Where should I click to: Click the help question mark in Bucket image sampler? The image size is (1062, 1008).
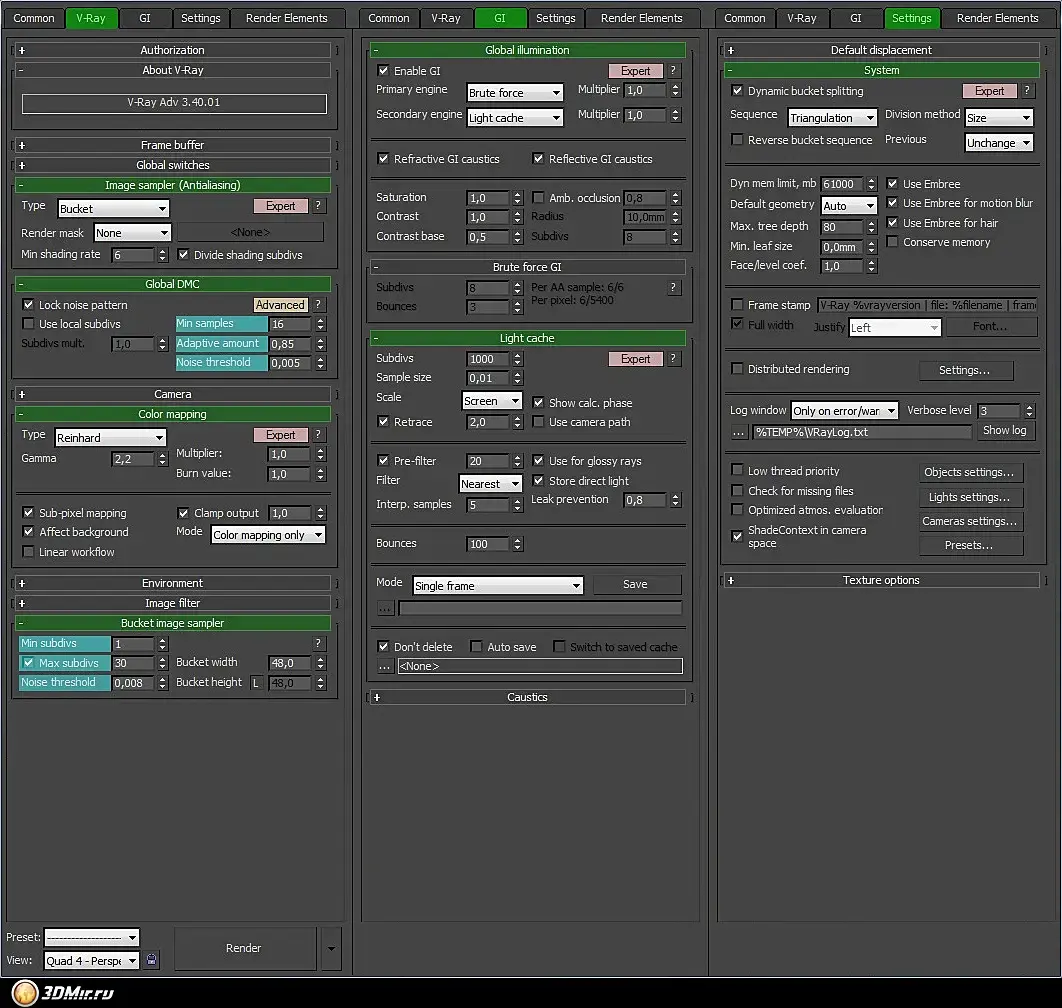(318, 643)
